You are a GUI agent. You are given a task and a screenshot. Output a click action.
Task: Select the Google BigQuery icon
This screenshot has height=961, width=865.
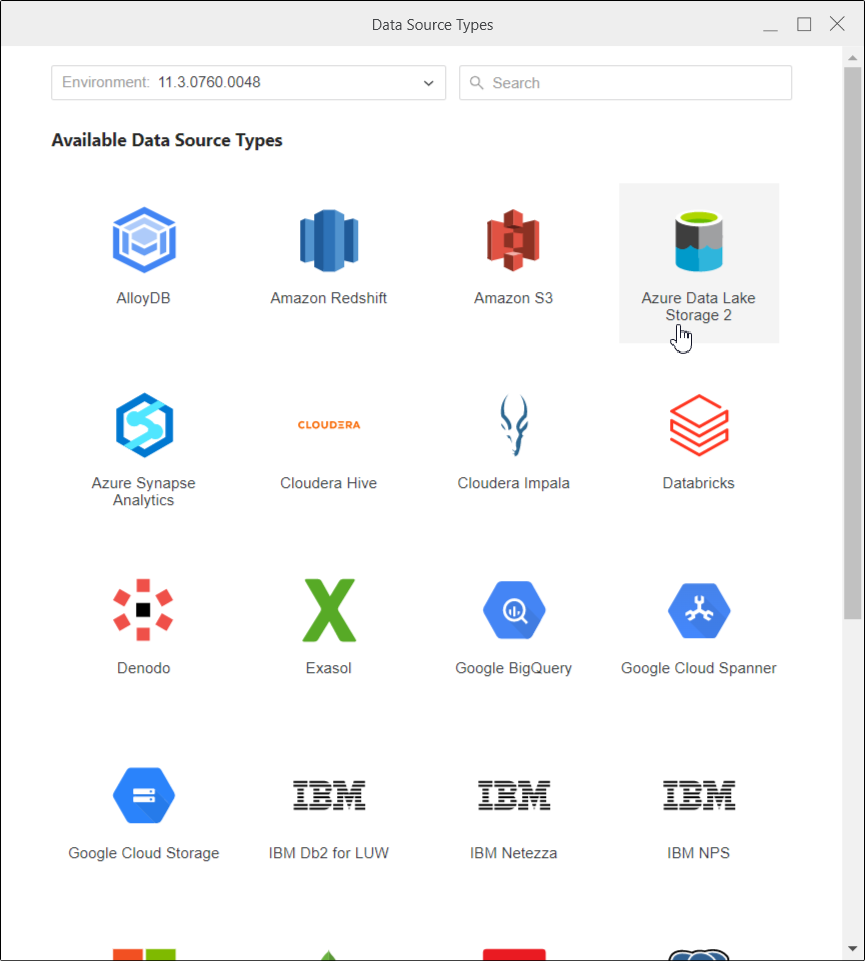point(513,609)
